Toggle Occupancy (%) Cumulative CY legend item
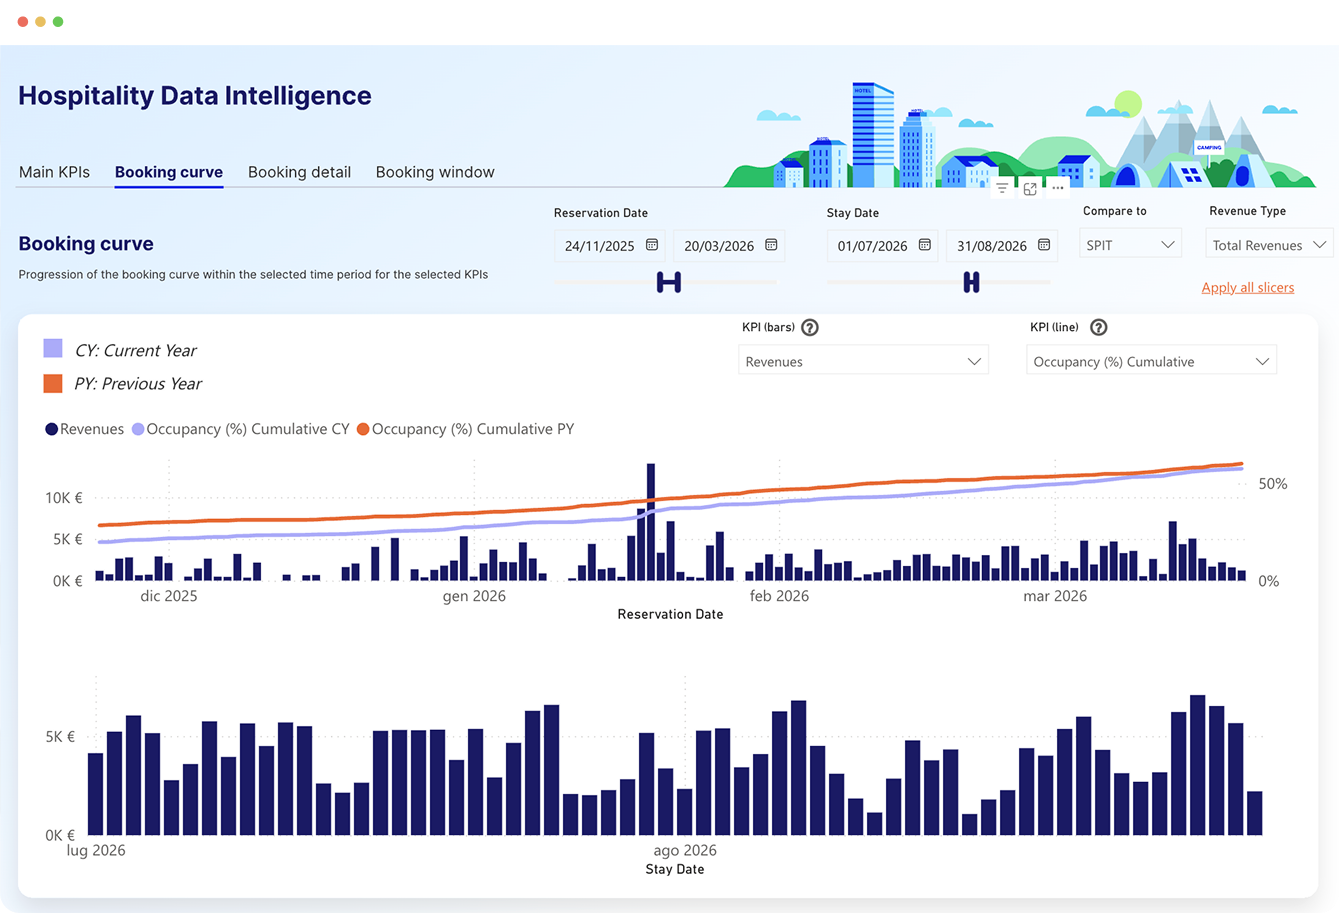 pyautogui.click(x=240, y=429)
